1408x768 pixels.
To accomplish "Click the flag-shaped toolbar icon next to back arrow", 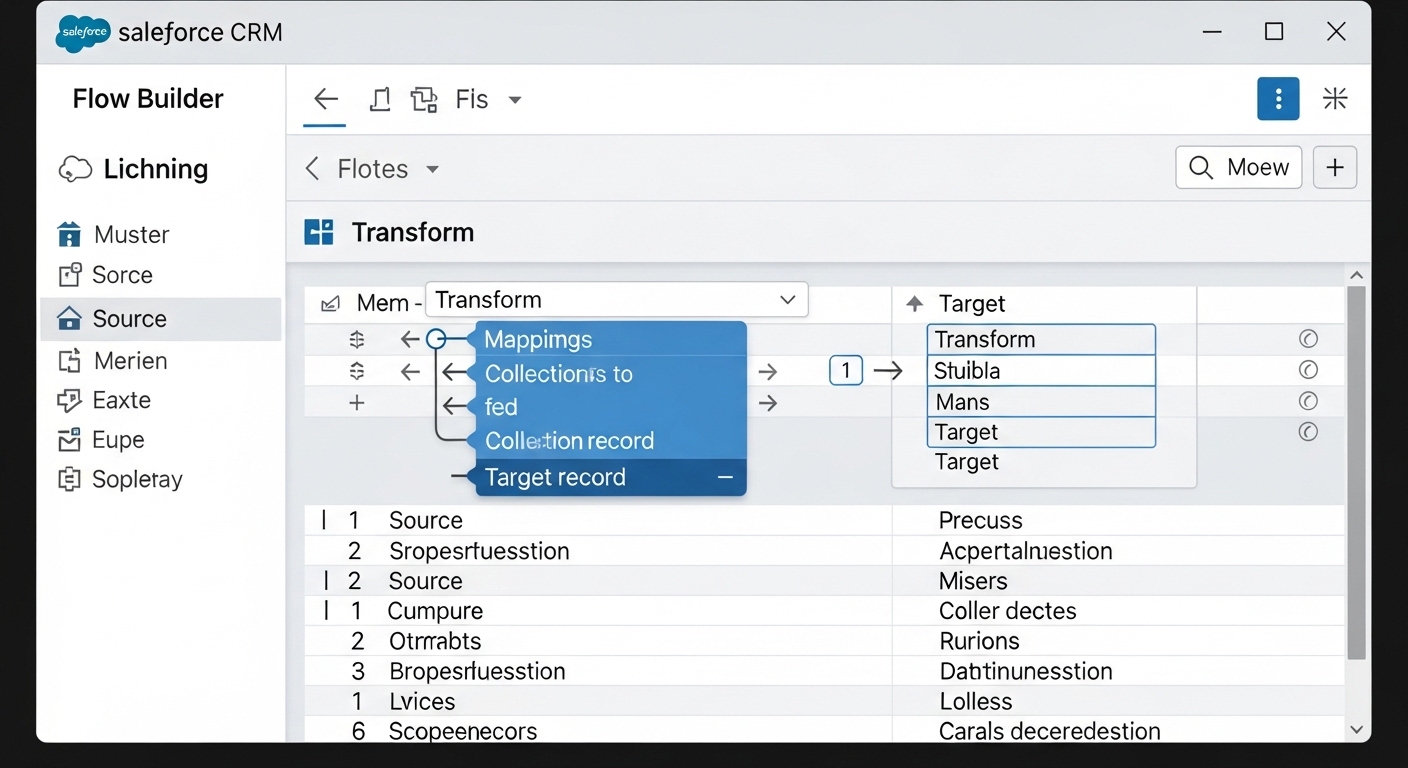I will click(x=380, y=98).
